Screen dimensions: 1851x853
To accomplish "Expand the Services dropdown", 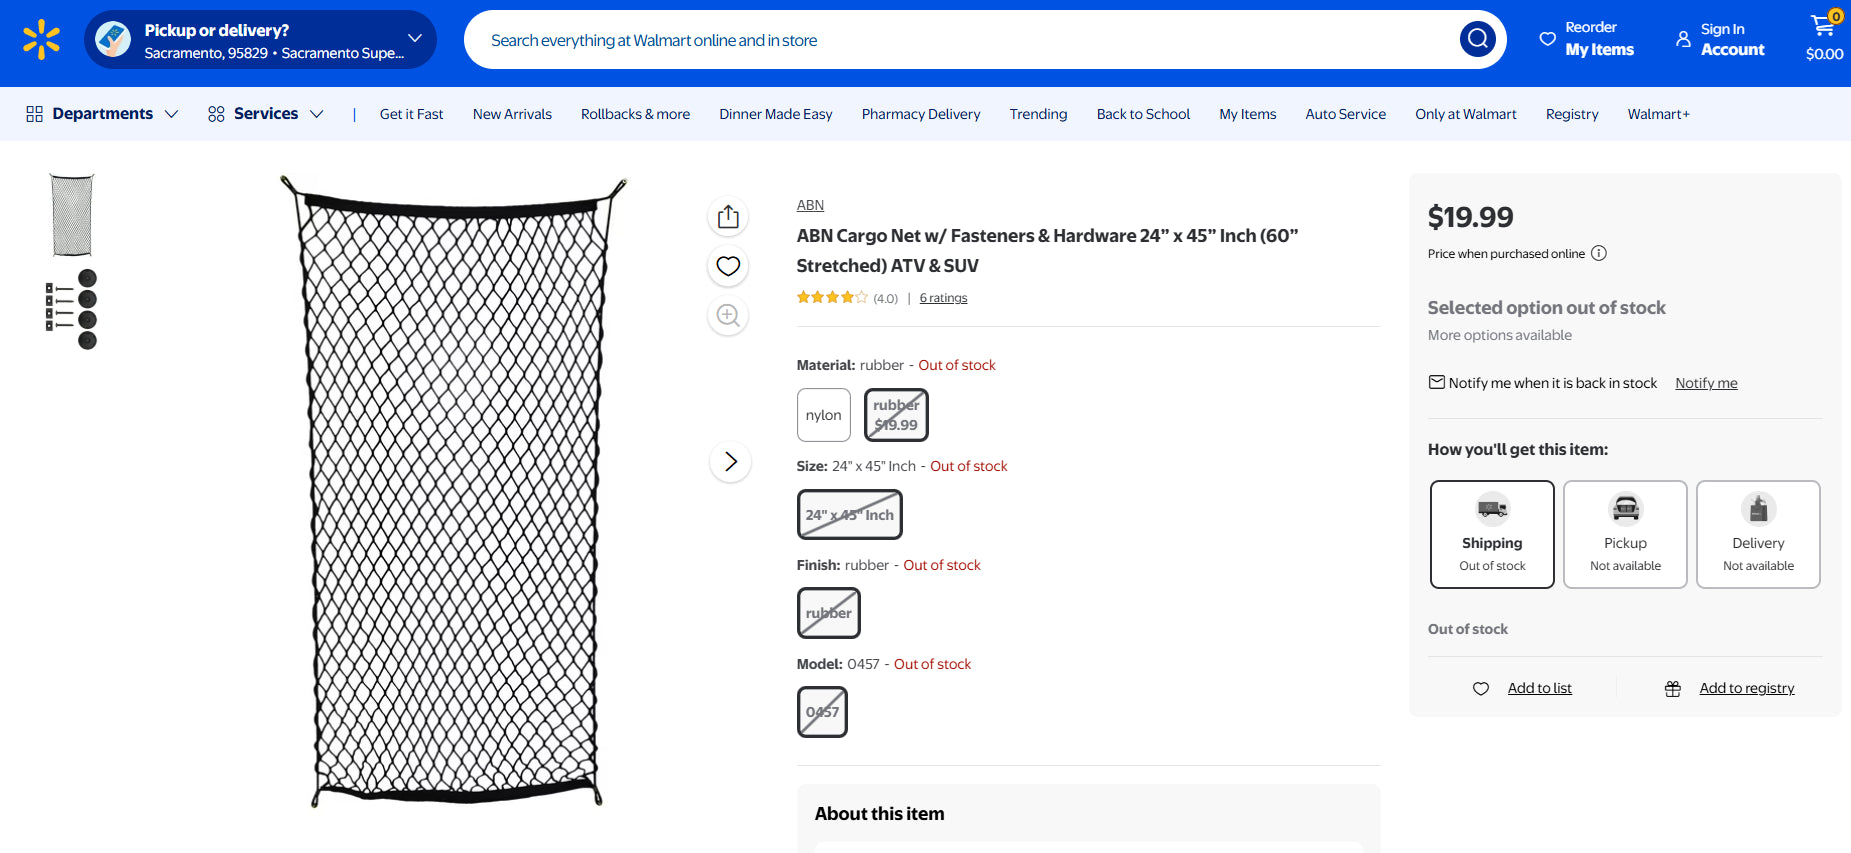I will 266,114.
